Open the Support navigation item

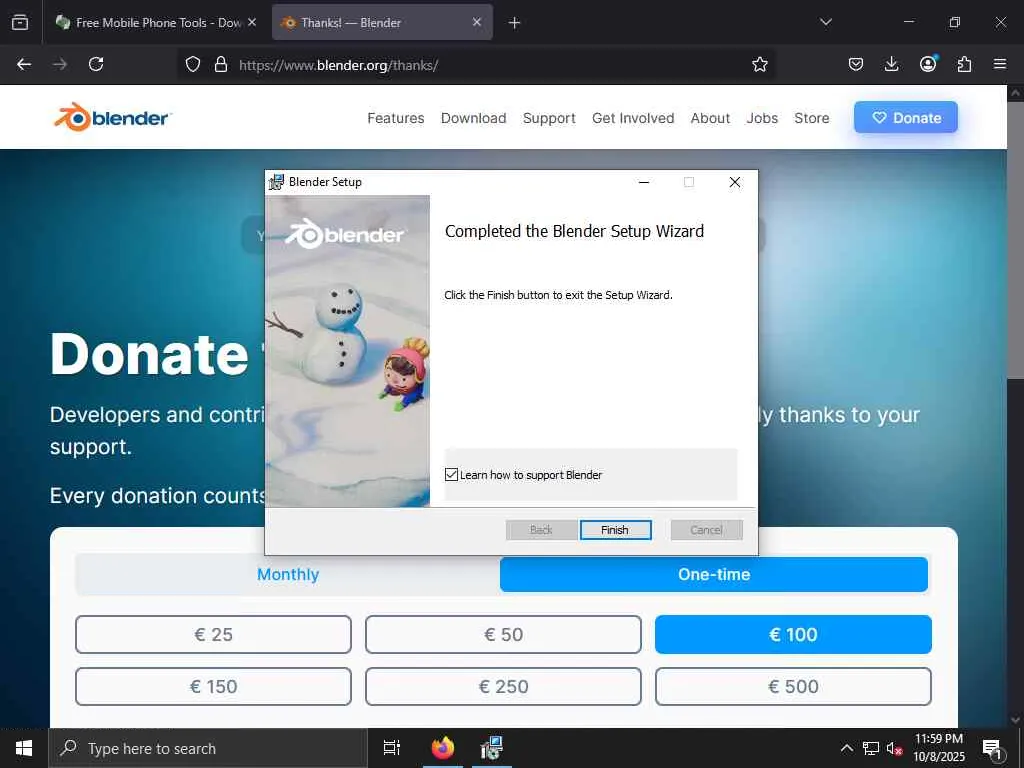pos(549,118)
